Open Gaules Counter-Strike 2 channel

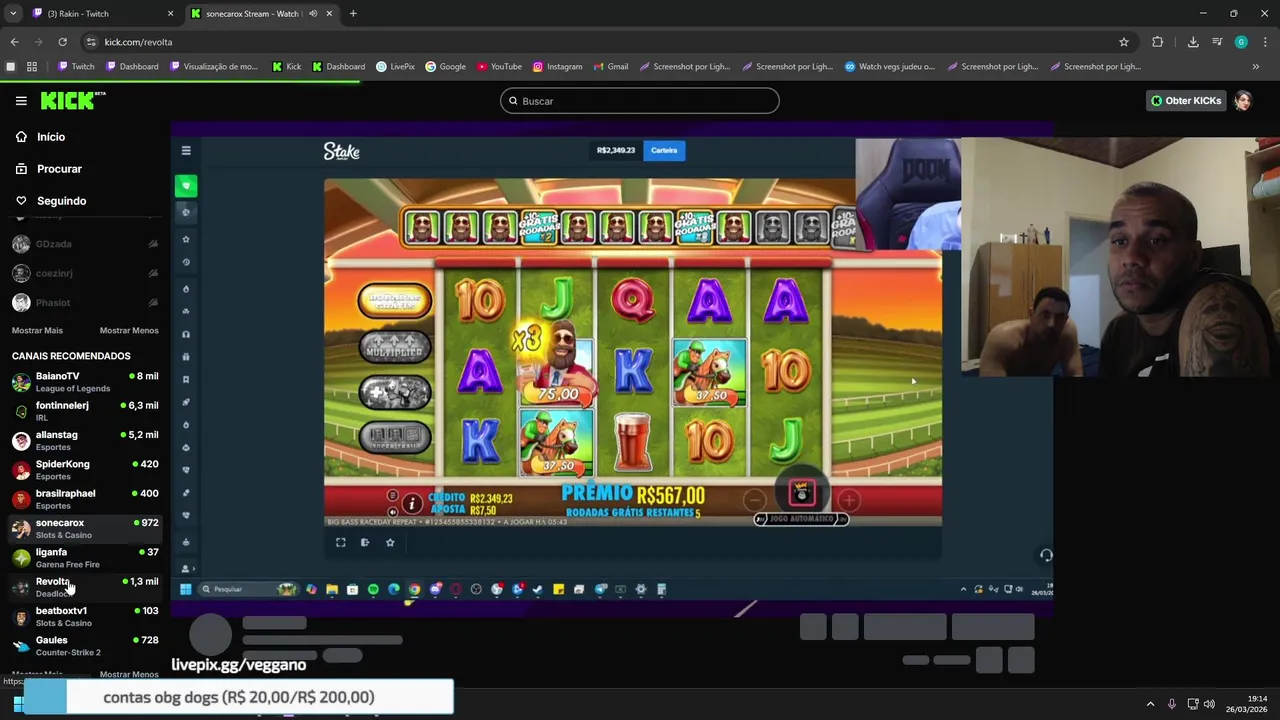85,645
